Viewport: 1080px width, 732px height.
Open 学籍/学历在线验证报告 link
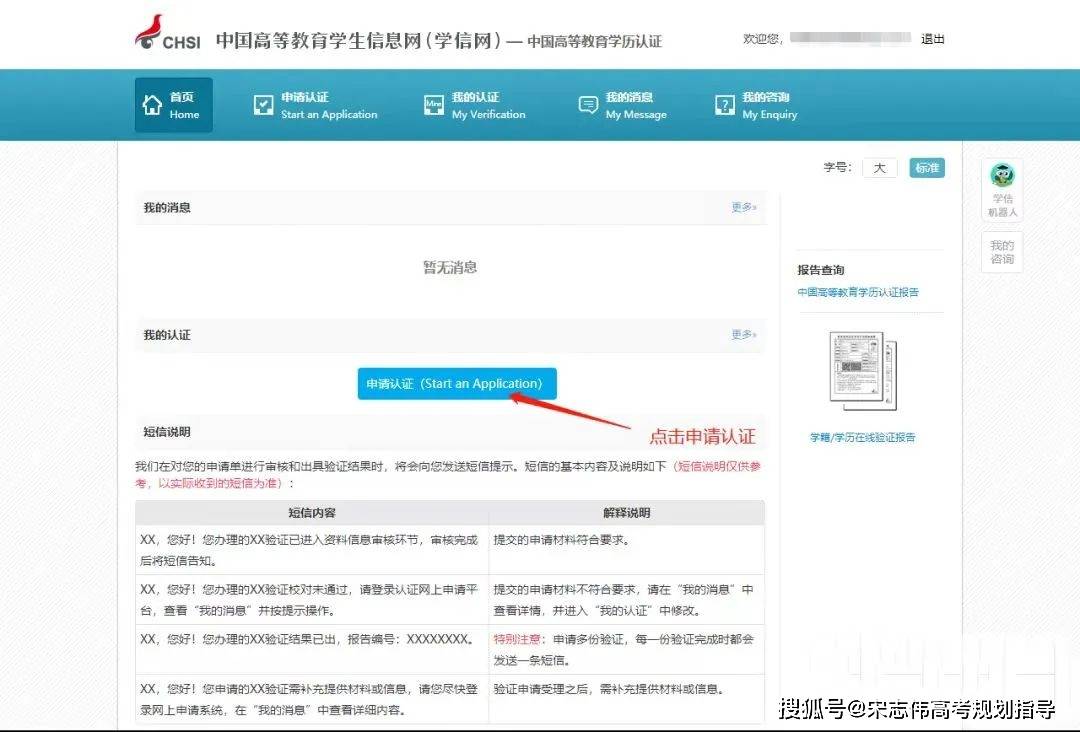pyautogui.click(x=862, y=437)
